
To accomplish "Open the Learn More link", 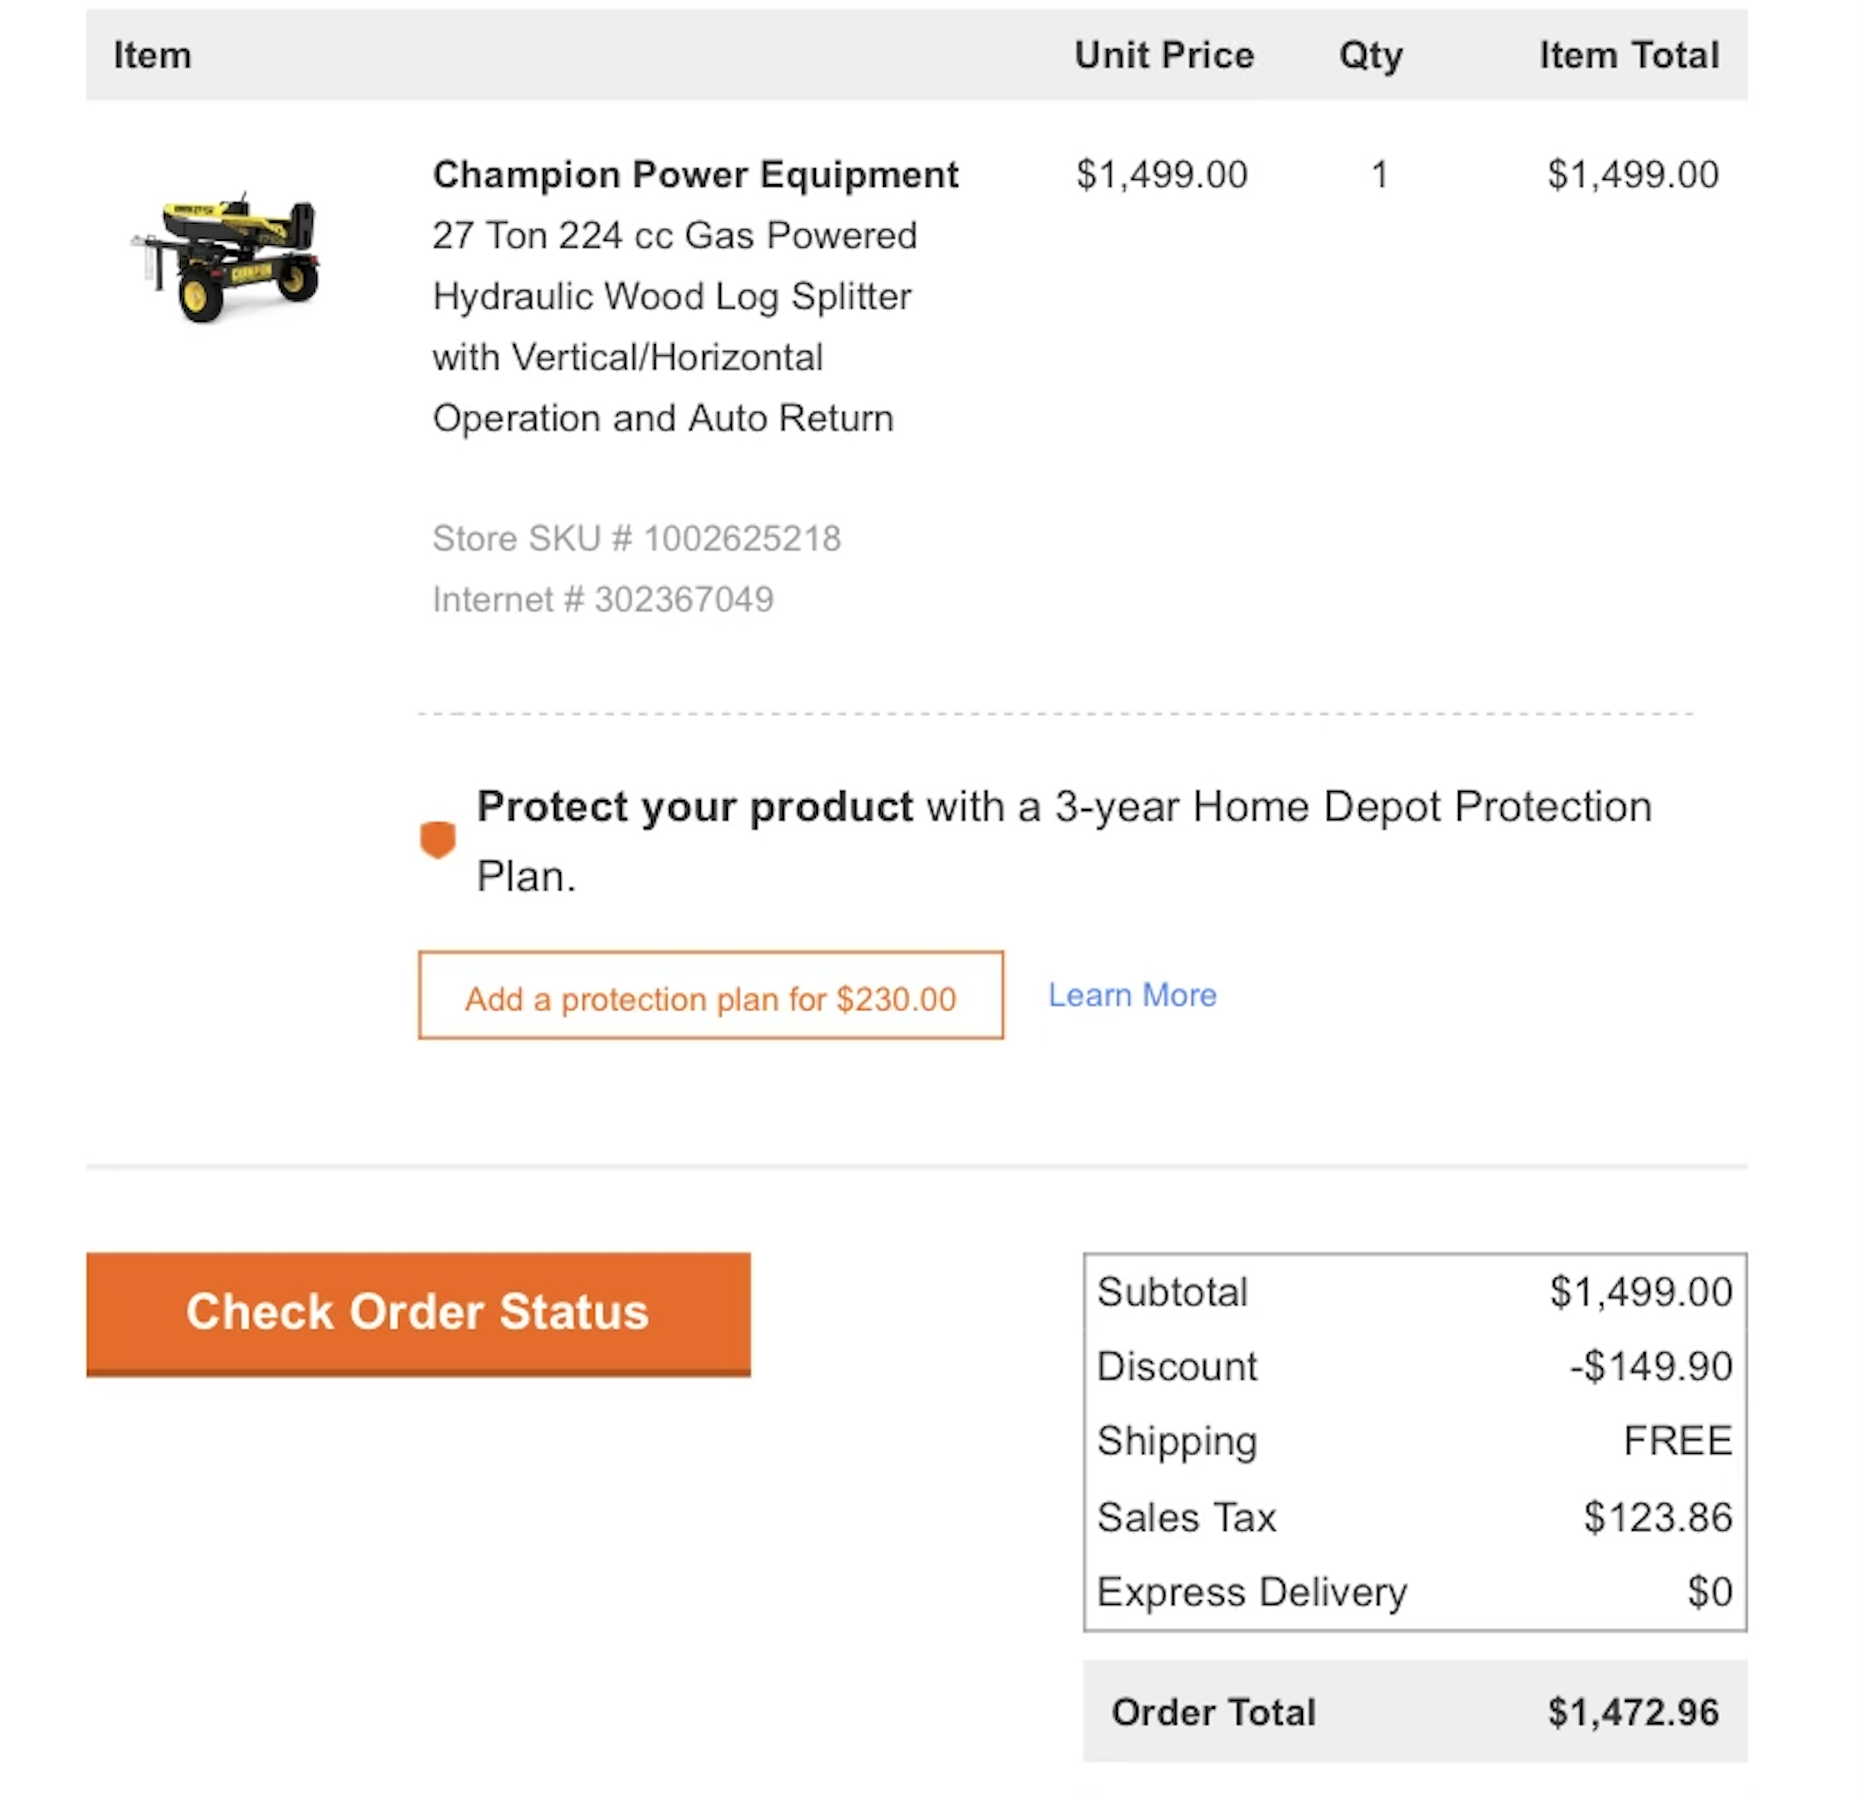I will 1132,995.
